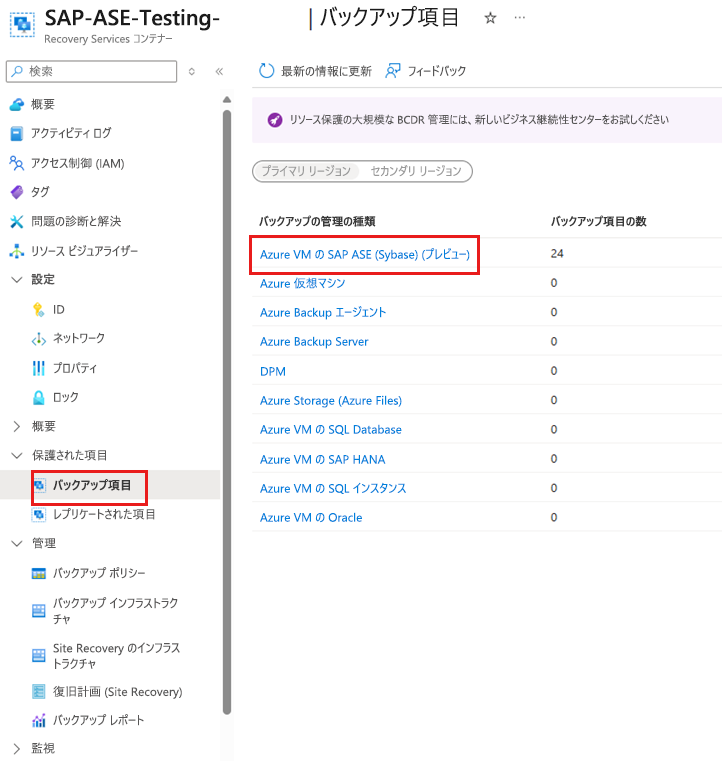Open the Azure Backup Server link
The width and height of the screenshot is (722, 761).
[314, 342]
